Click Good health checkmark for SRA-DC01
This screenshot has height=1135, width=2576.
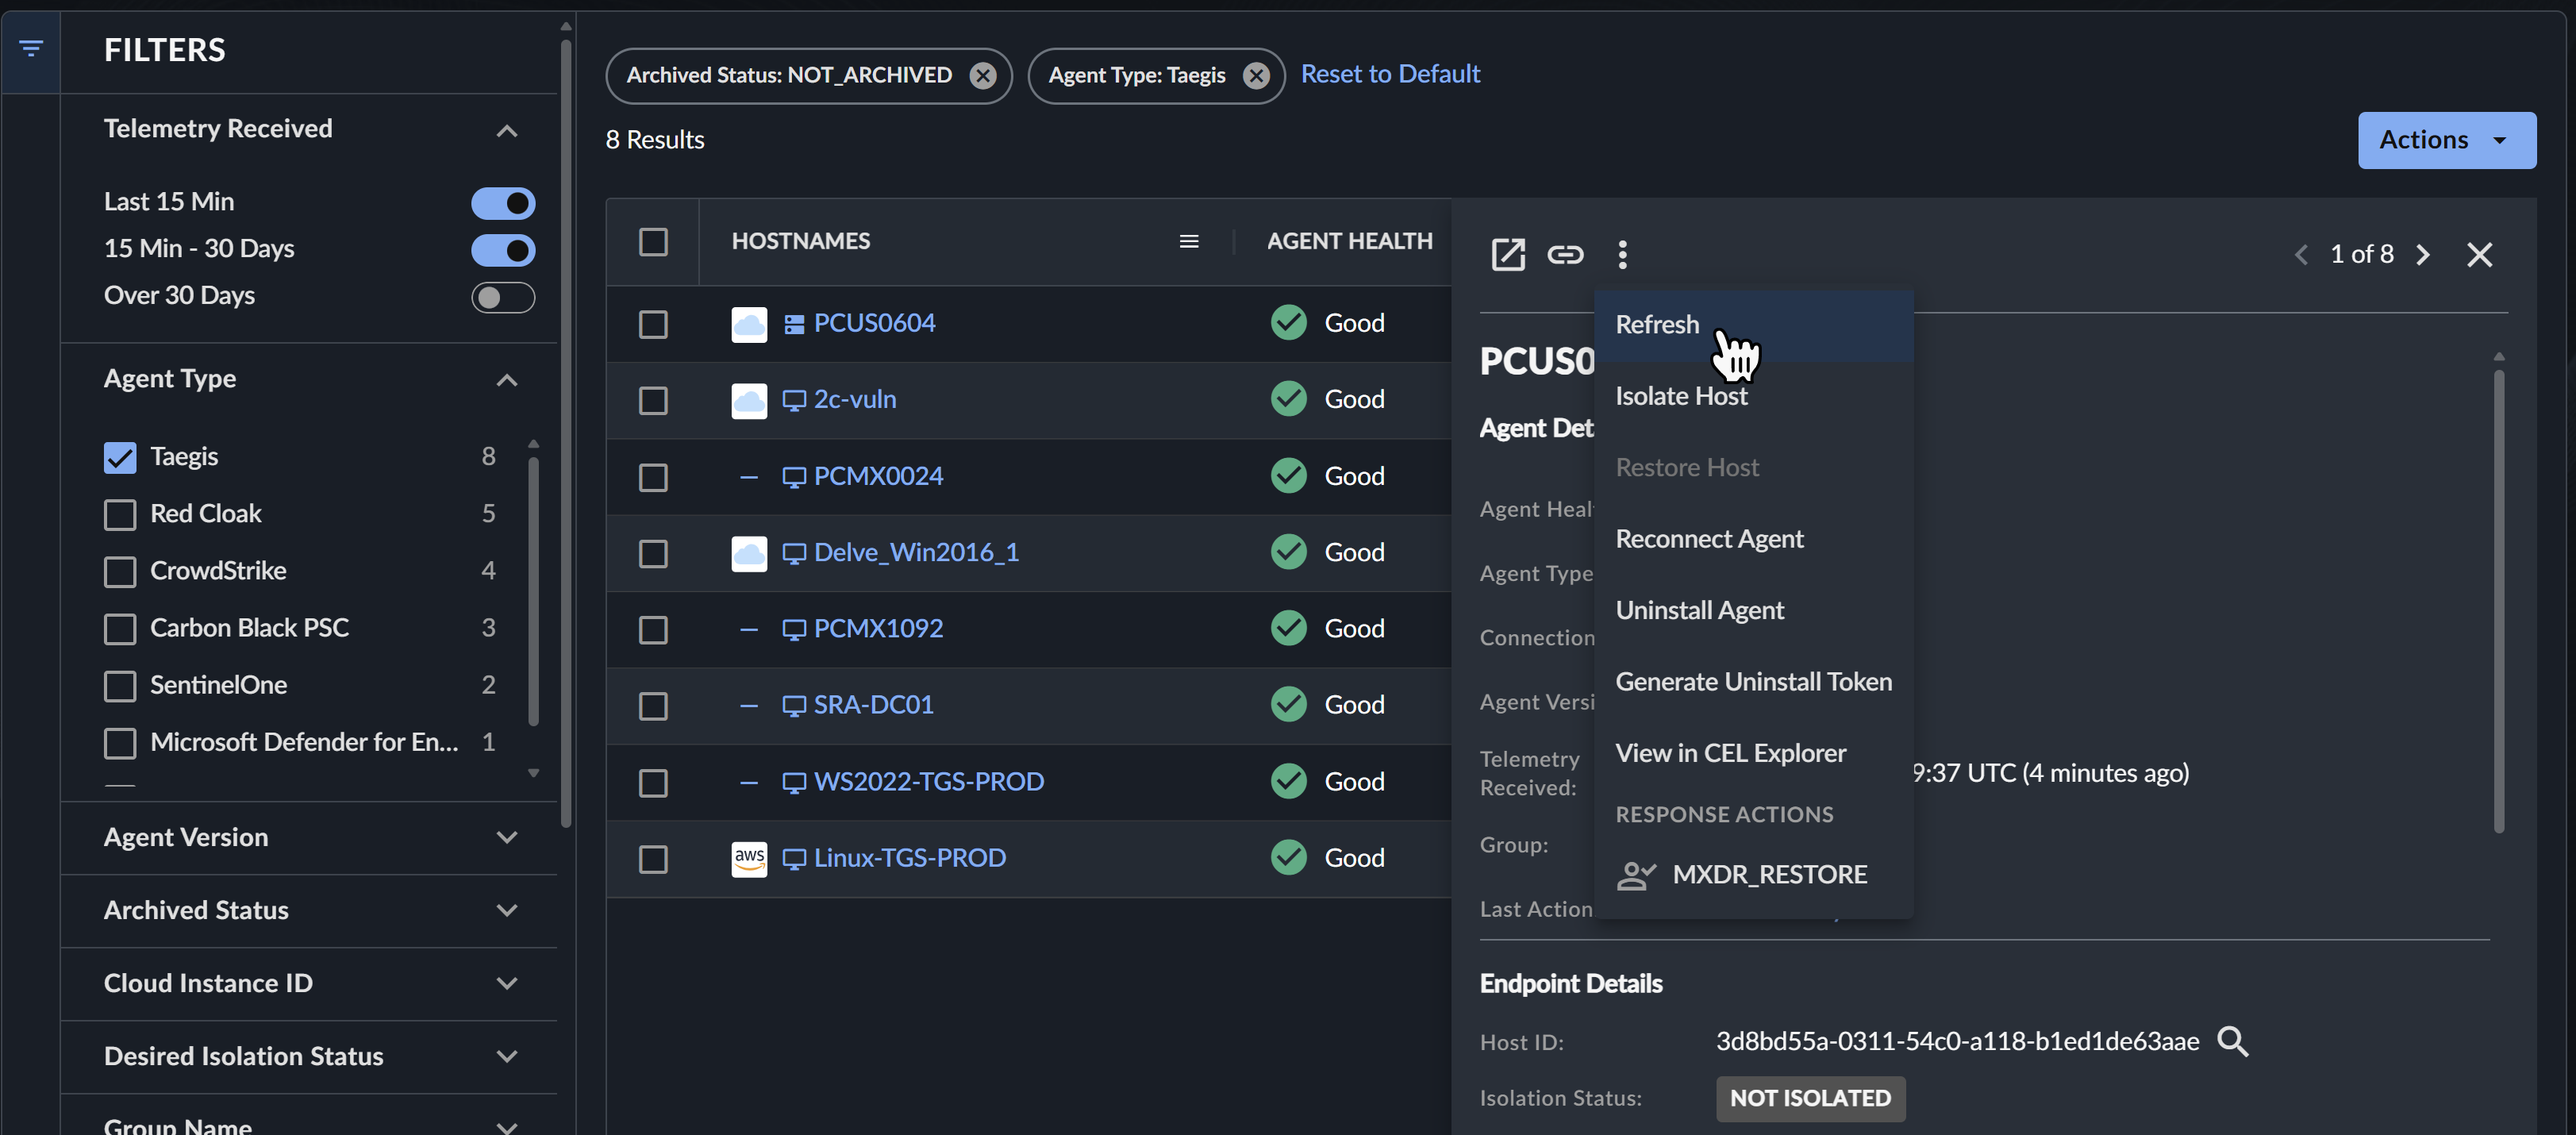coord(1288,705)
